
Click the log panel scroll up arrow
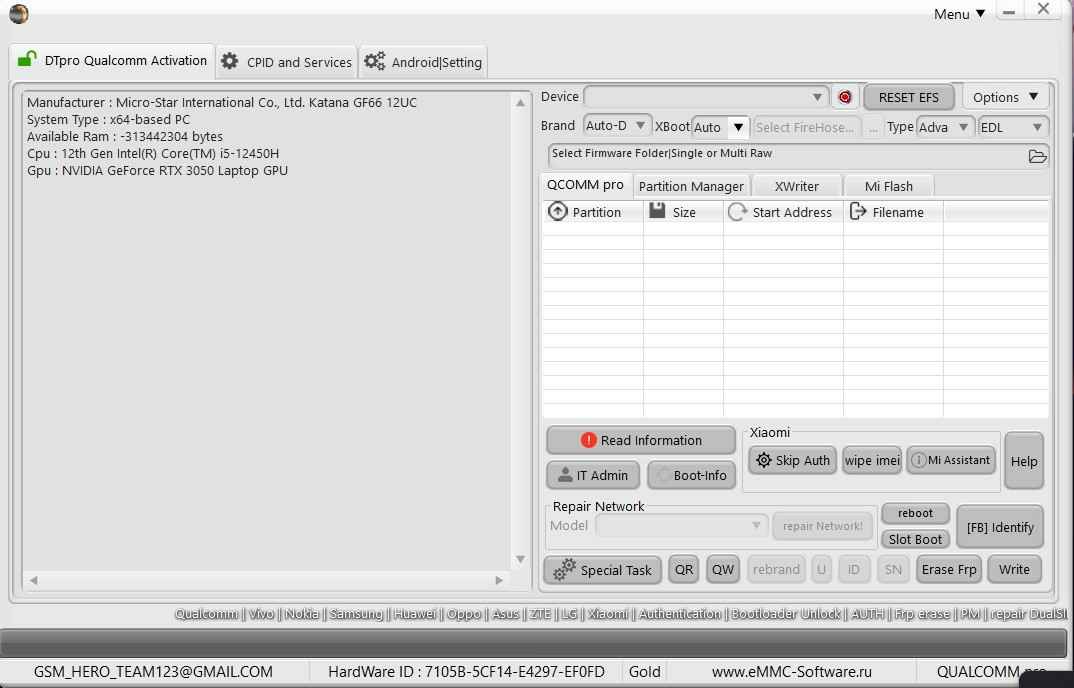[521, 103]
